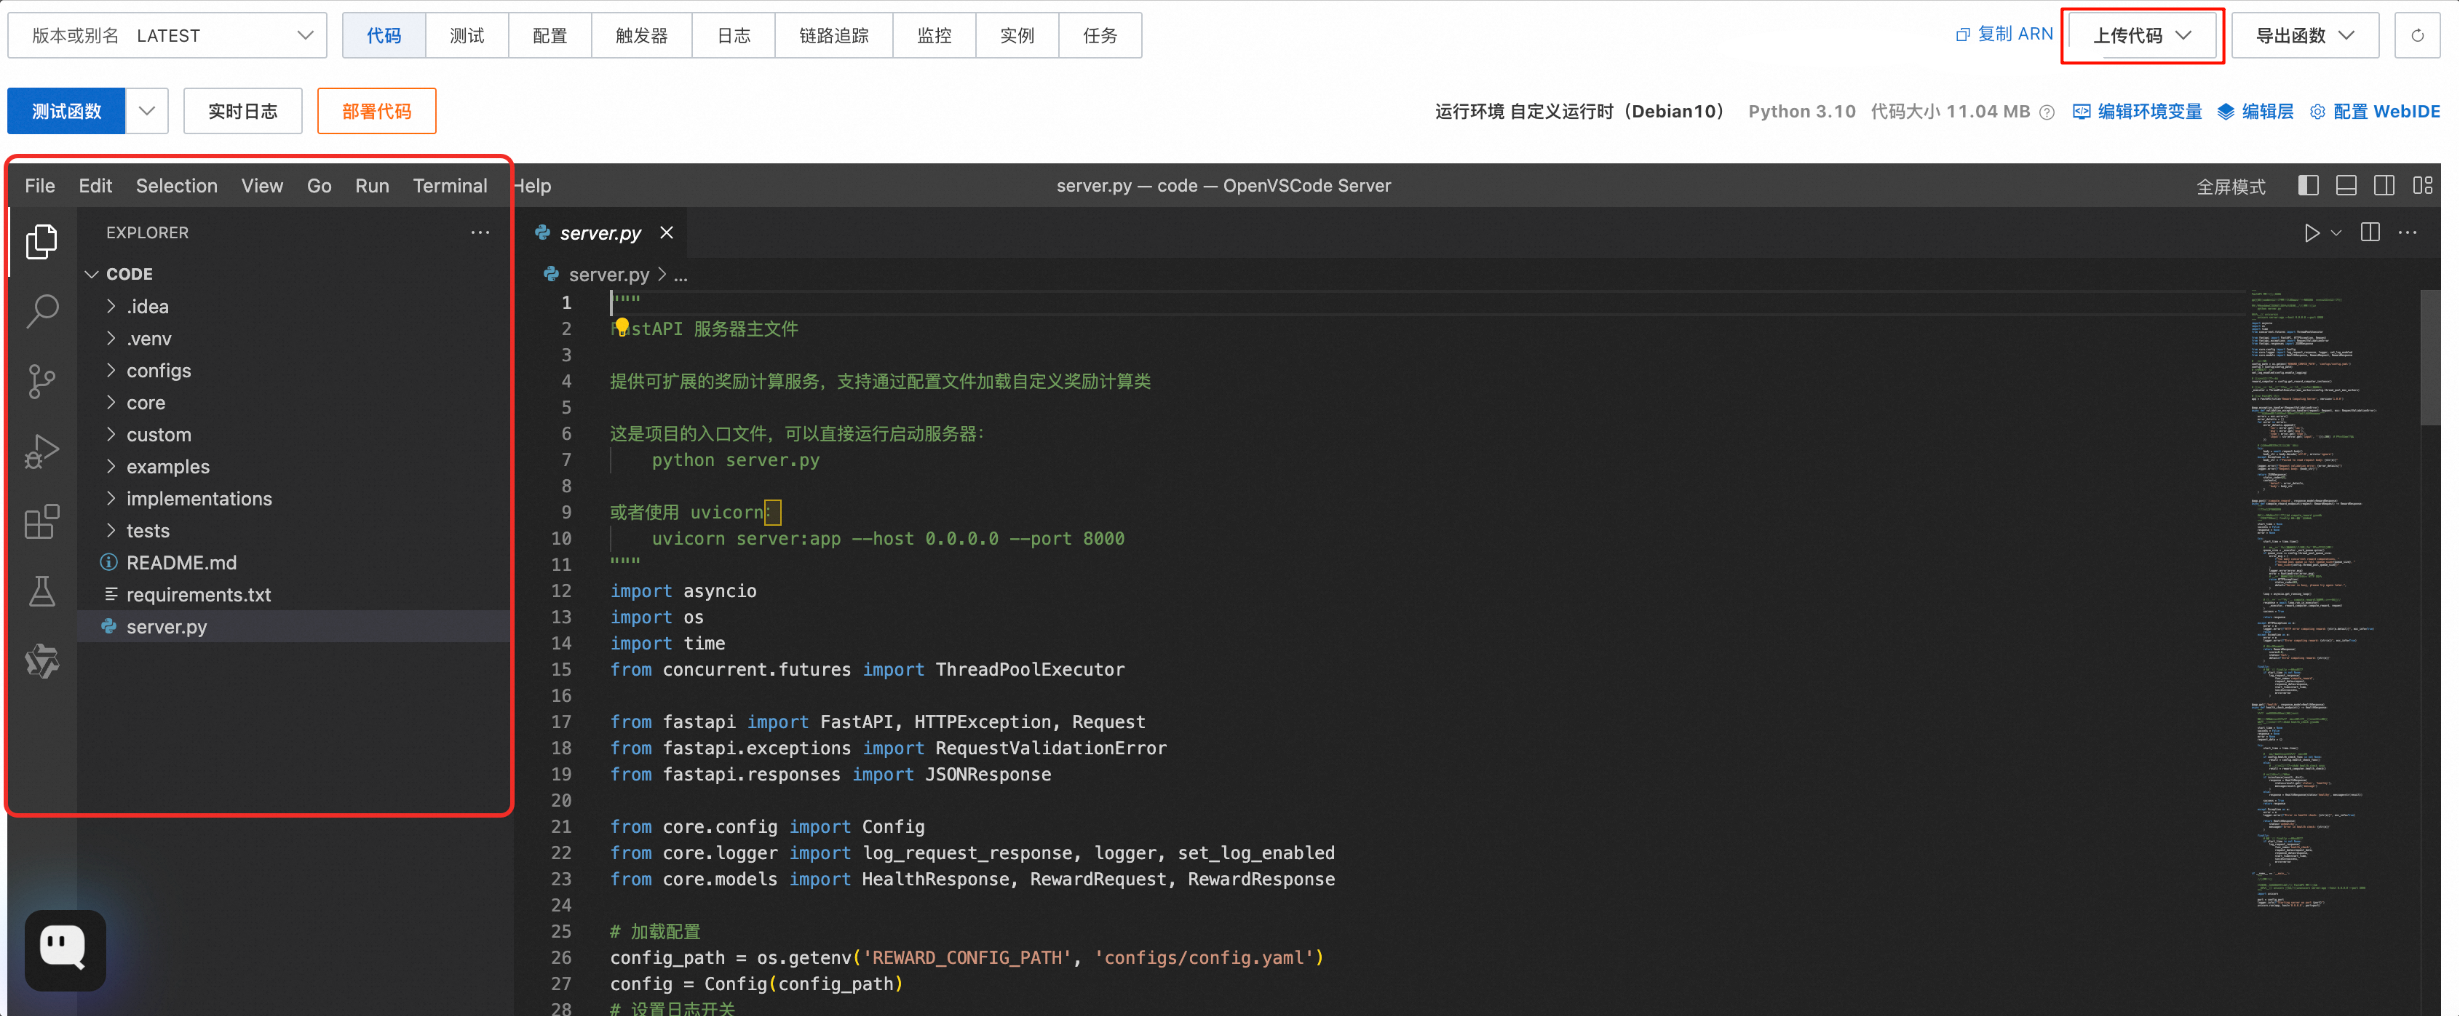Open the Explorer view in the activity bar
Viewport: 2459px width, 1016px height.
coord(42,242)
